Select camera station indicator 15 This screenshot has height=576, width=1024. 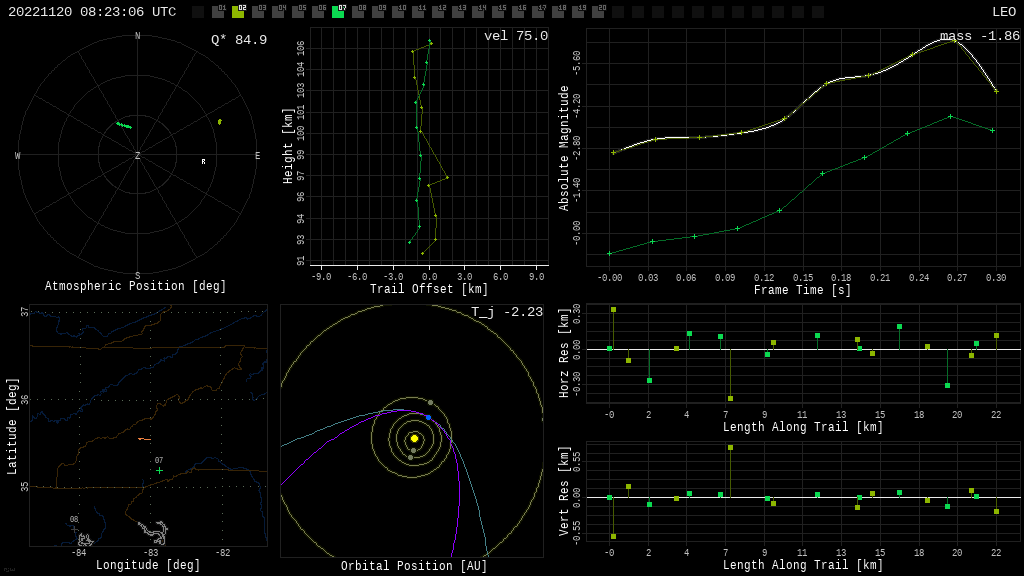point(498,12)
